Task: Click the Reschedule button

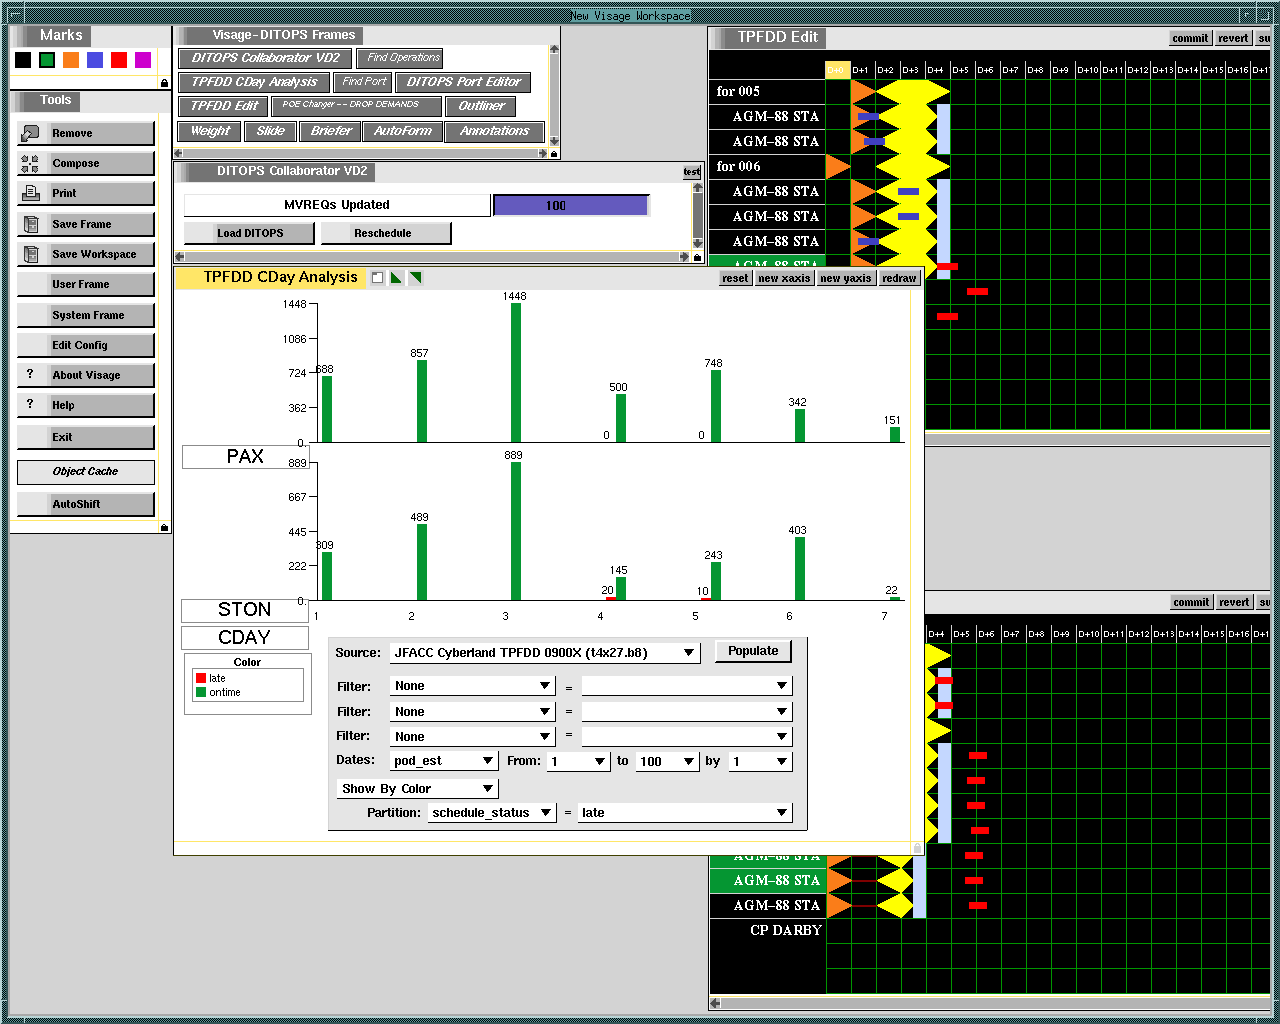Action: click(383, 233)
